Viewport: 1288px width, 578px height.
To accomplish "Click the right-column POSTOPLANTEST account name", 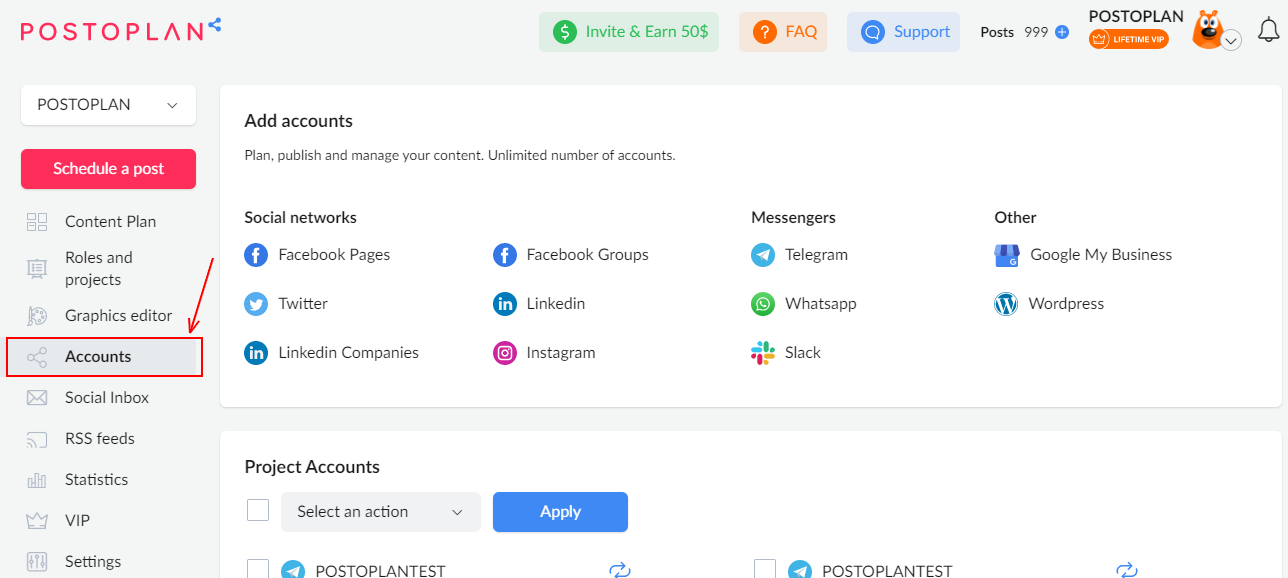I will pos(887,571).
